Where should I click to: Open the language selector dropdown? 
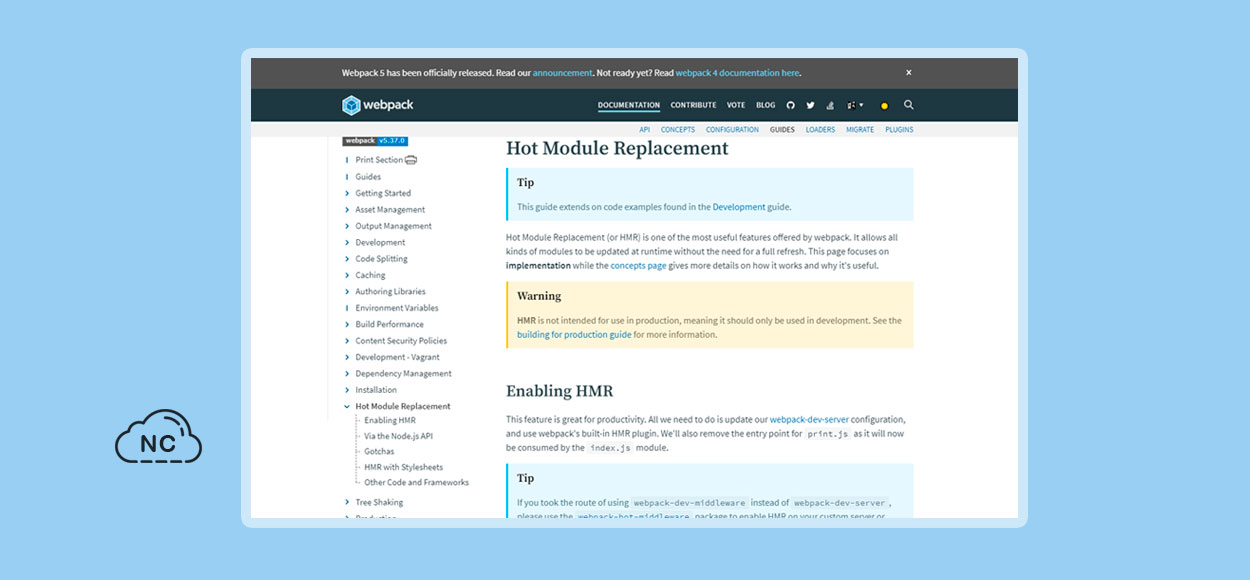(x=856, y=105)
